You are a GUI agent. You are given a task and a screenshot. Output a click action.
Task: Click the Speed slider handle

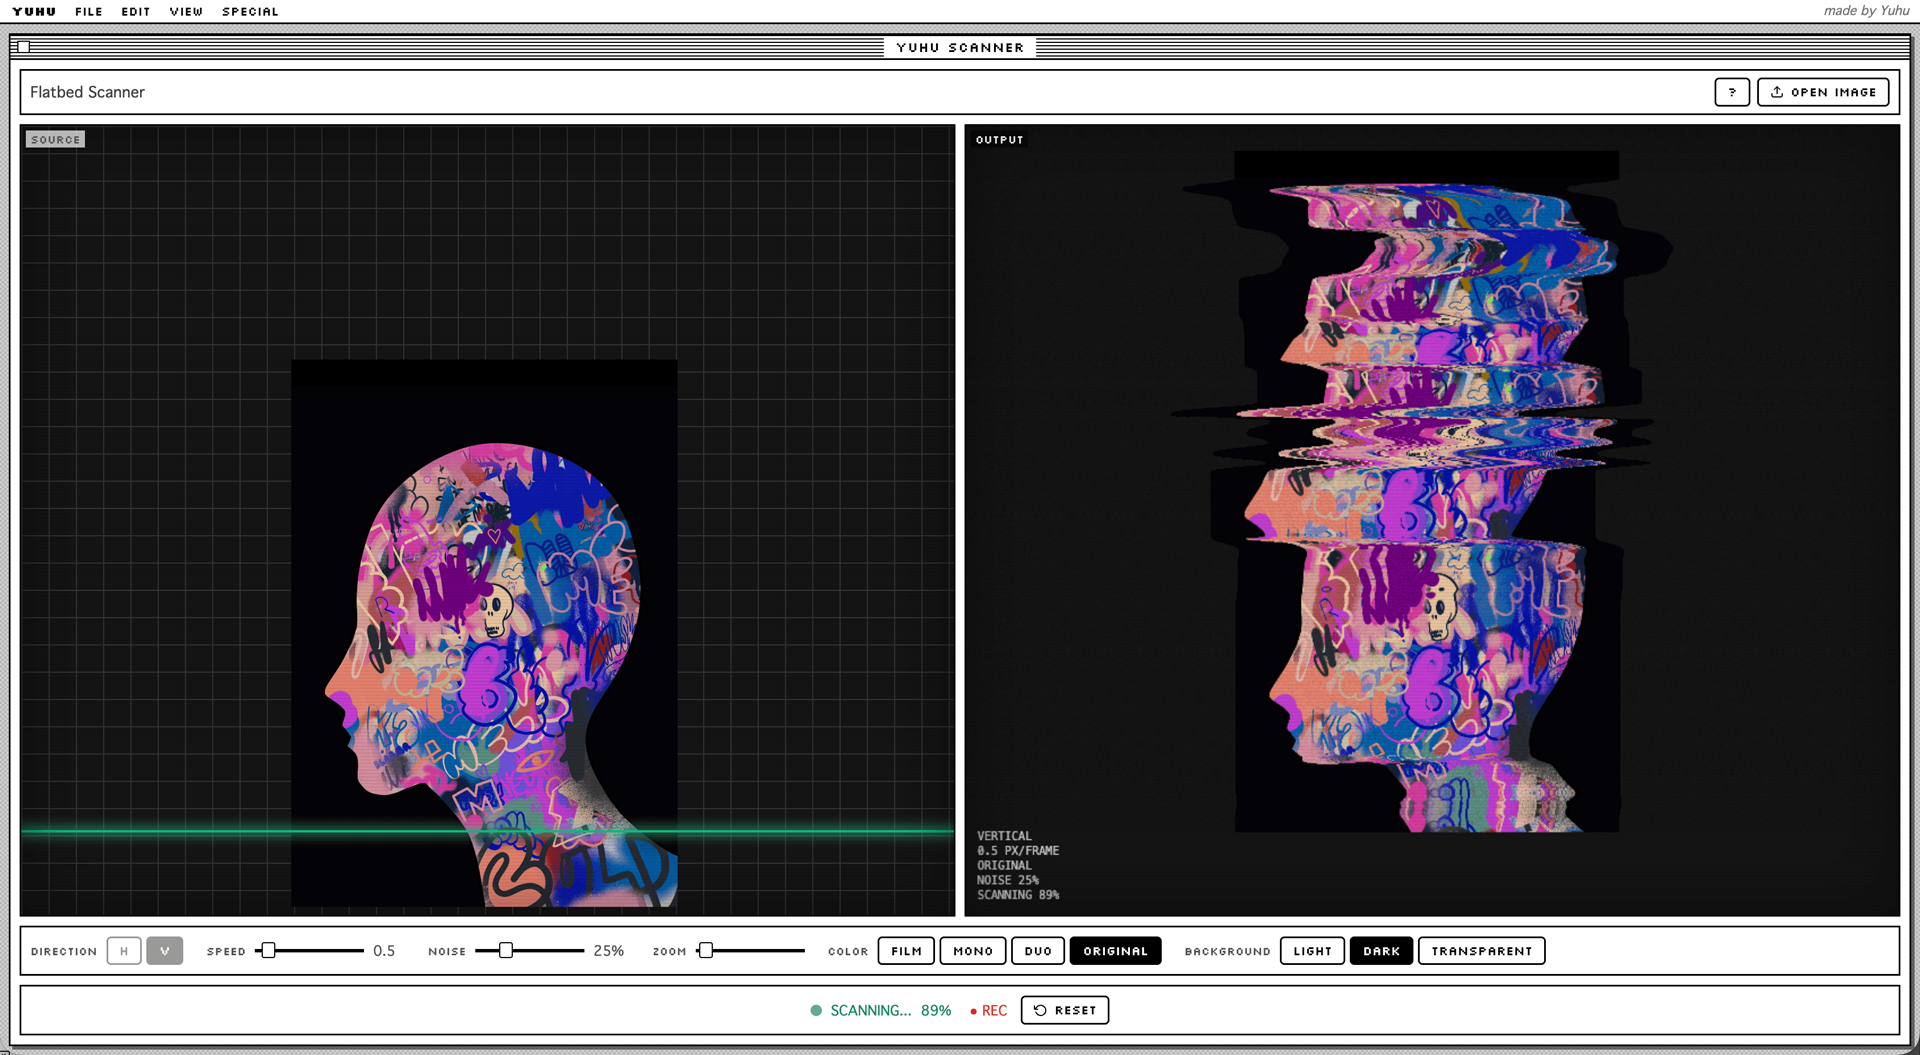[x=268, y=951]
